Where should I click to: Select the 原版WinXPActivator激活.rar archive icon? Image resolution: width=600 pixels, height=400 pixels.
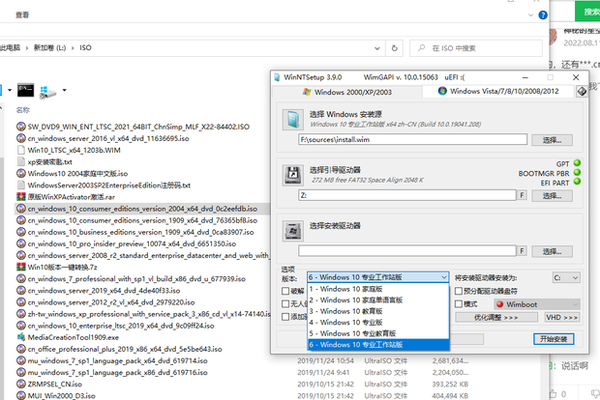21,197
